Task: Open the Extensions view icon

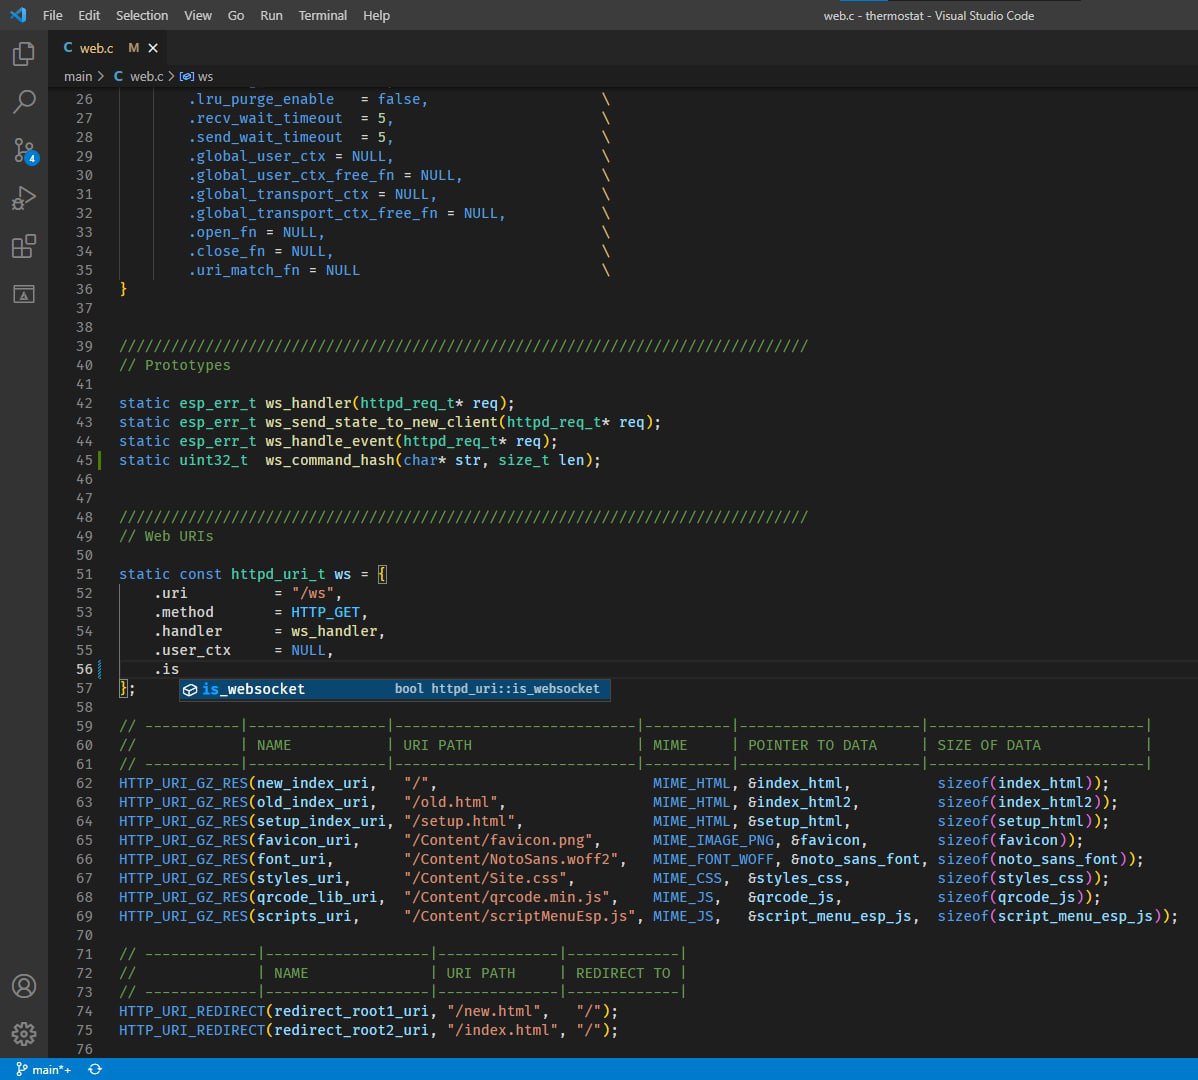Action: click(x=24, y=246)
